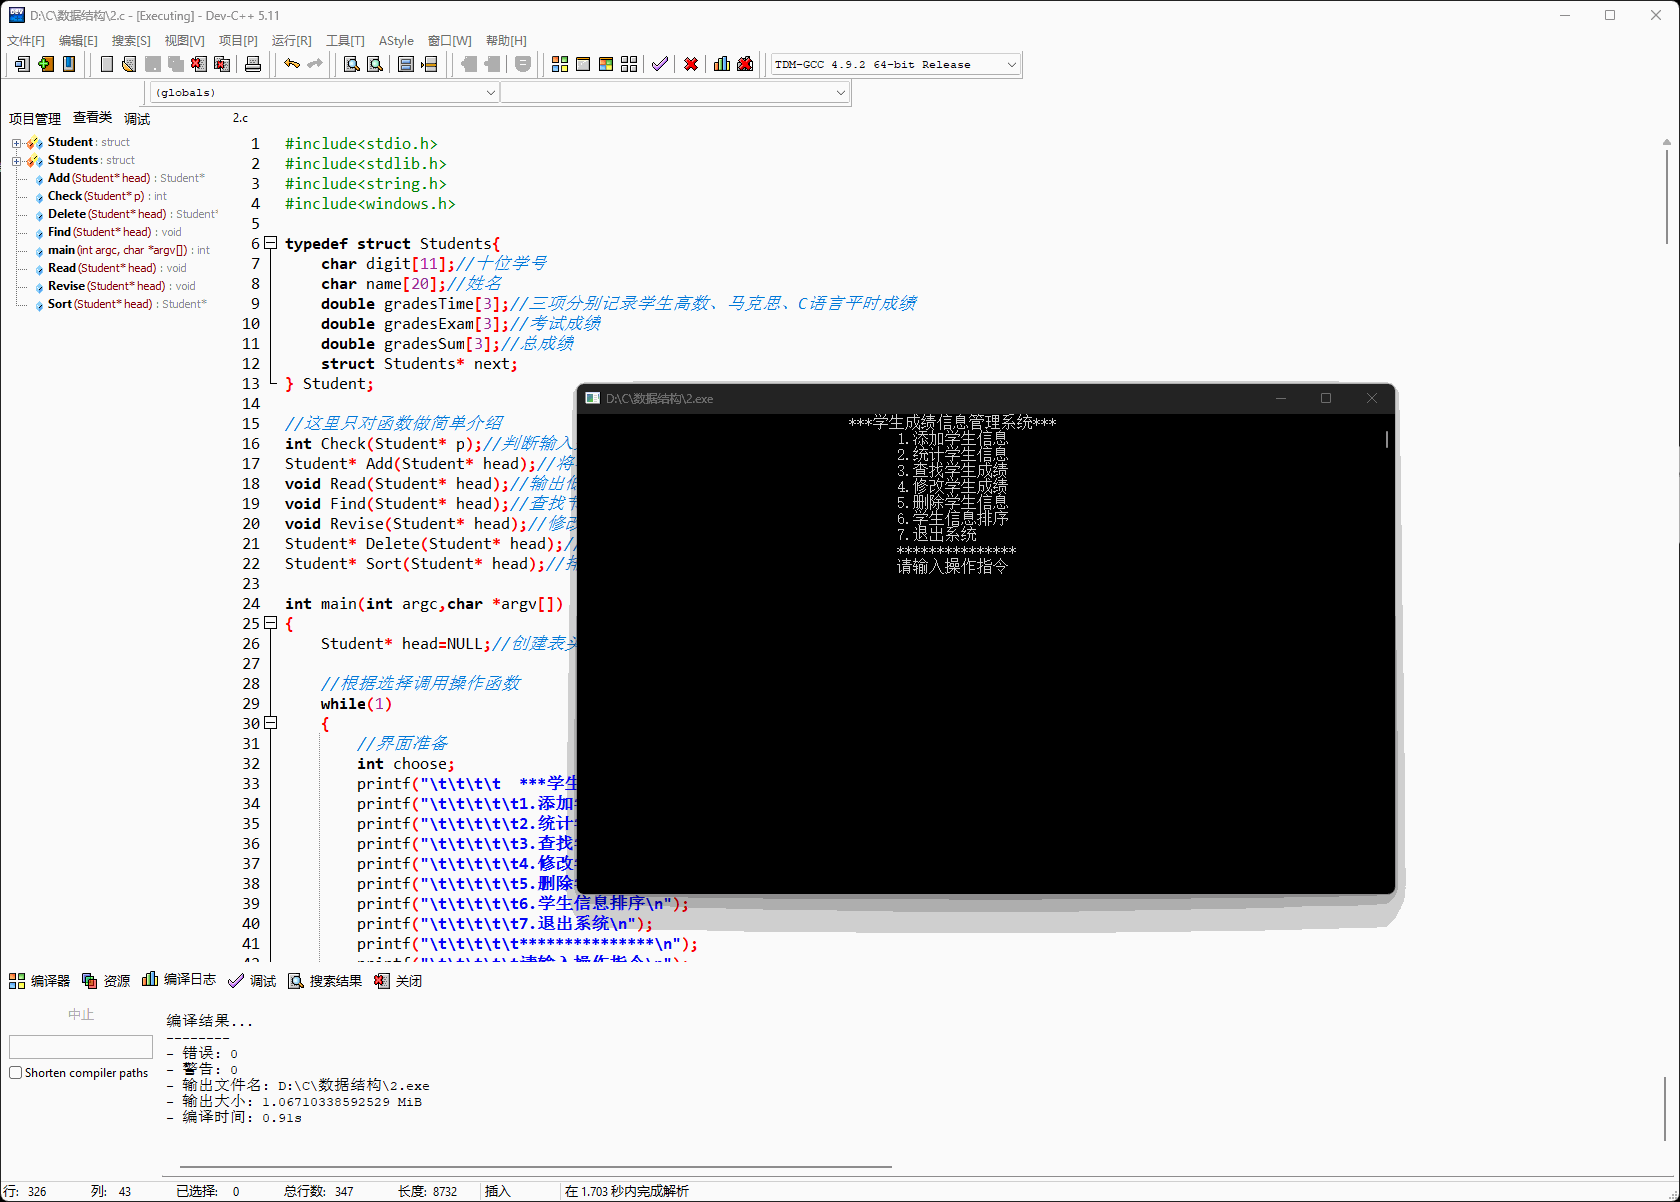The image size is (1680, 1202).
Task: Open the 搜索[S] menu
Action: click(x=131, y=41)
